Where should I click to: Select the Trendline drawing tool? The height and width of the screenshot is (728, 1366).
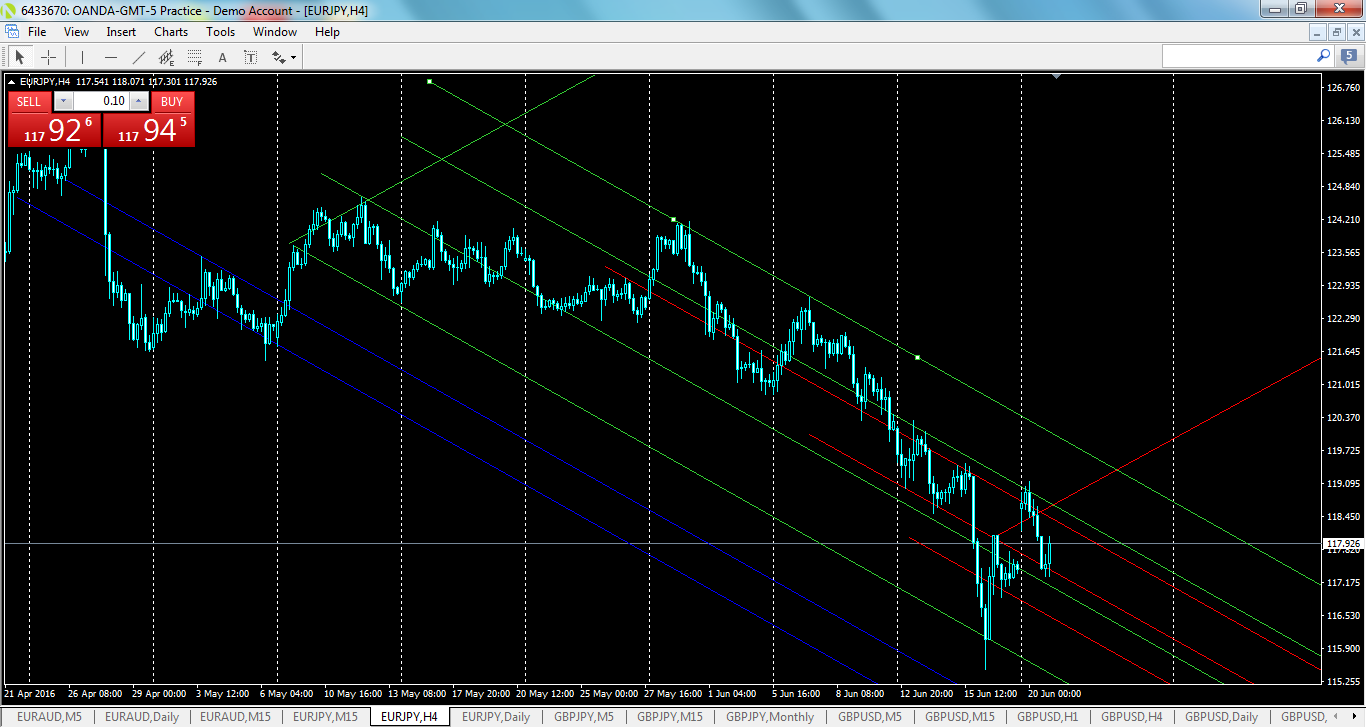point(137,57)
